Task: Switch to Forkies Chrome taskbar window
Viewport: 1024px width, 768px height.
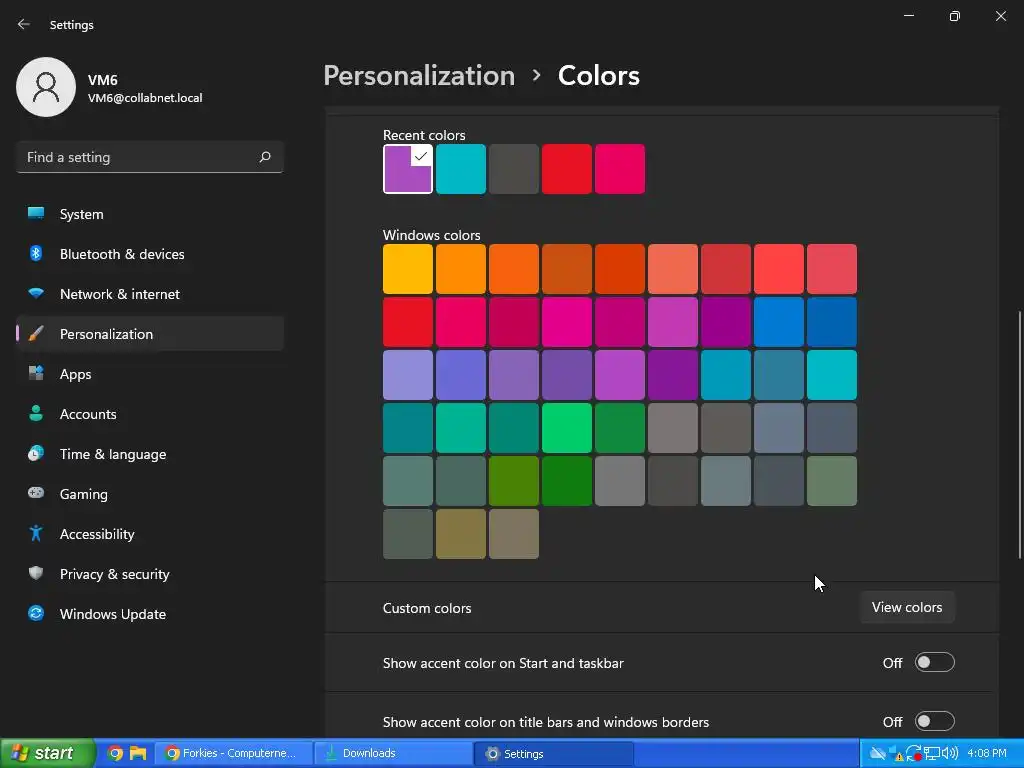Action: [x=233, y=753]
